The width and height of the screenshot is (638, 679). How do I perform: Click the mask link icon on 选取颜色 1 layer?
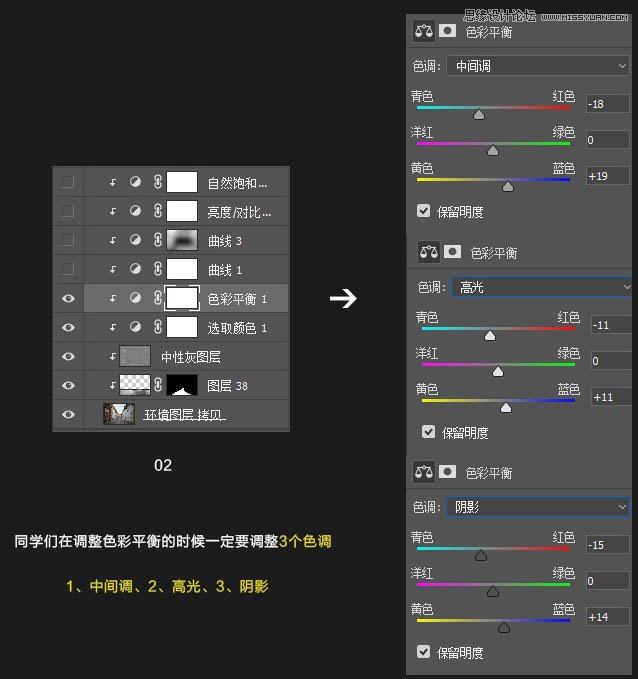pos(158,327)
